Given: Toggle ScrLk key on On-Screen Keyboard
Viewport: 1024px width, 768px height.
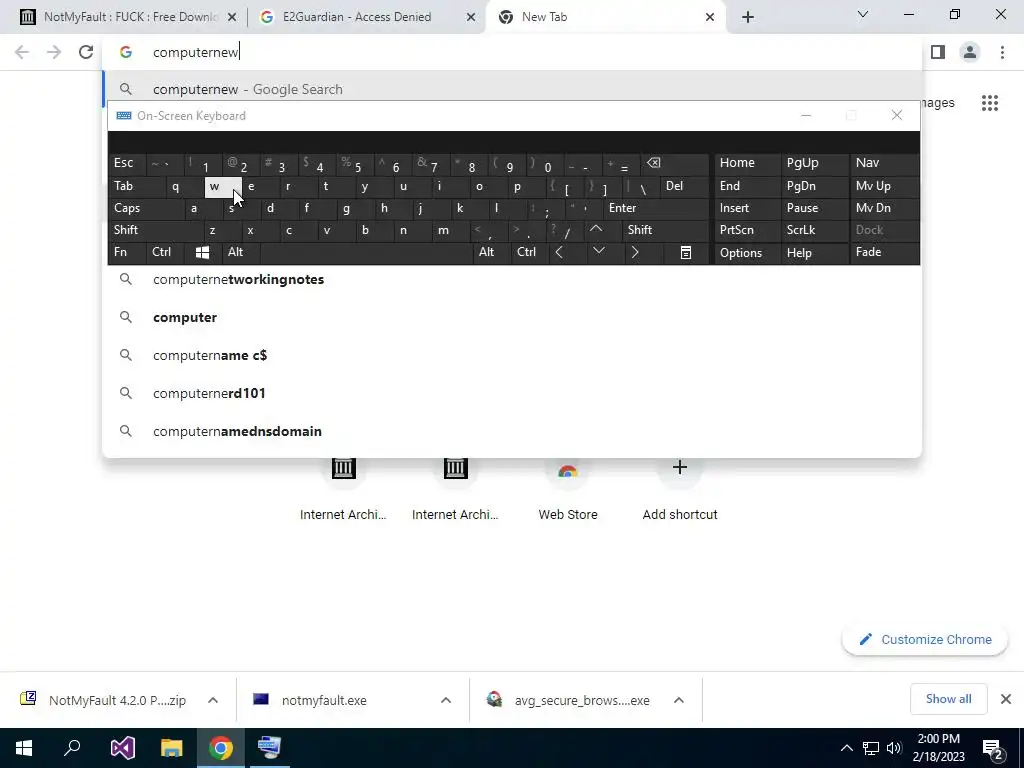Looking at the screenshot, I should click(x=814, y=230).
